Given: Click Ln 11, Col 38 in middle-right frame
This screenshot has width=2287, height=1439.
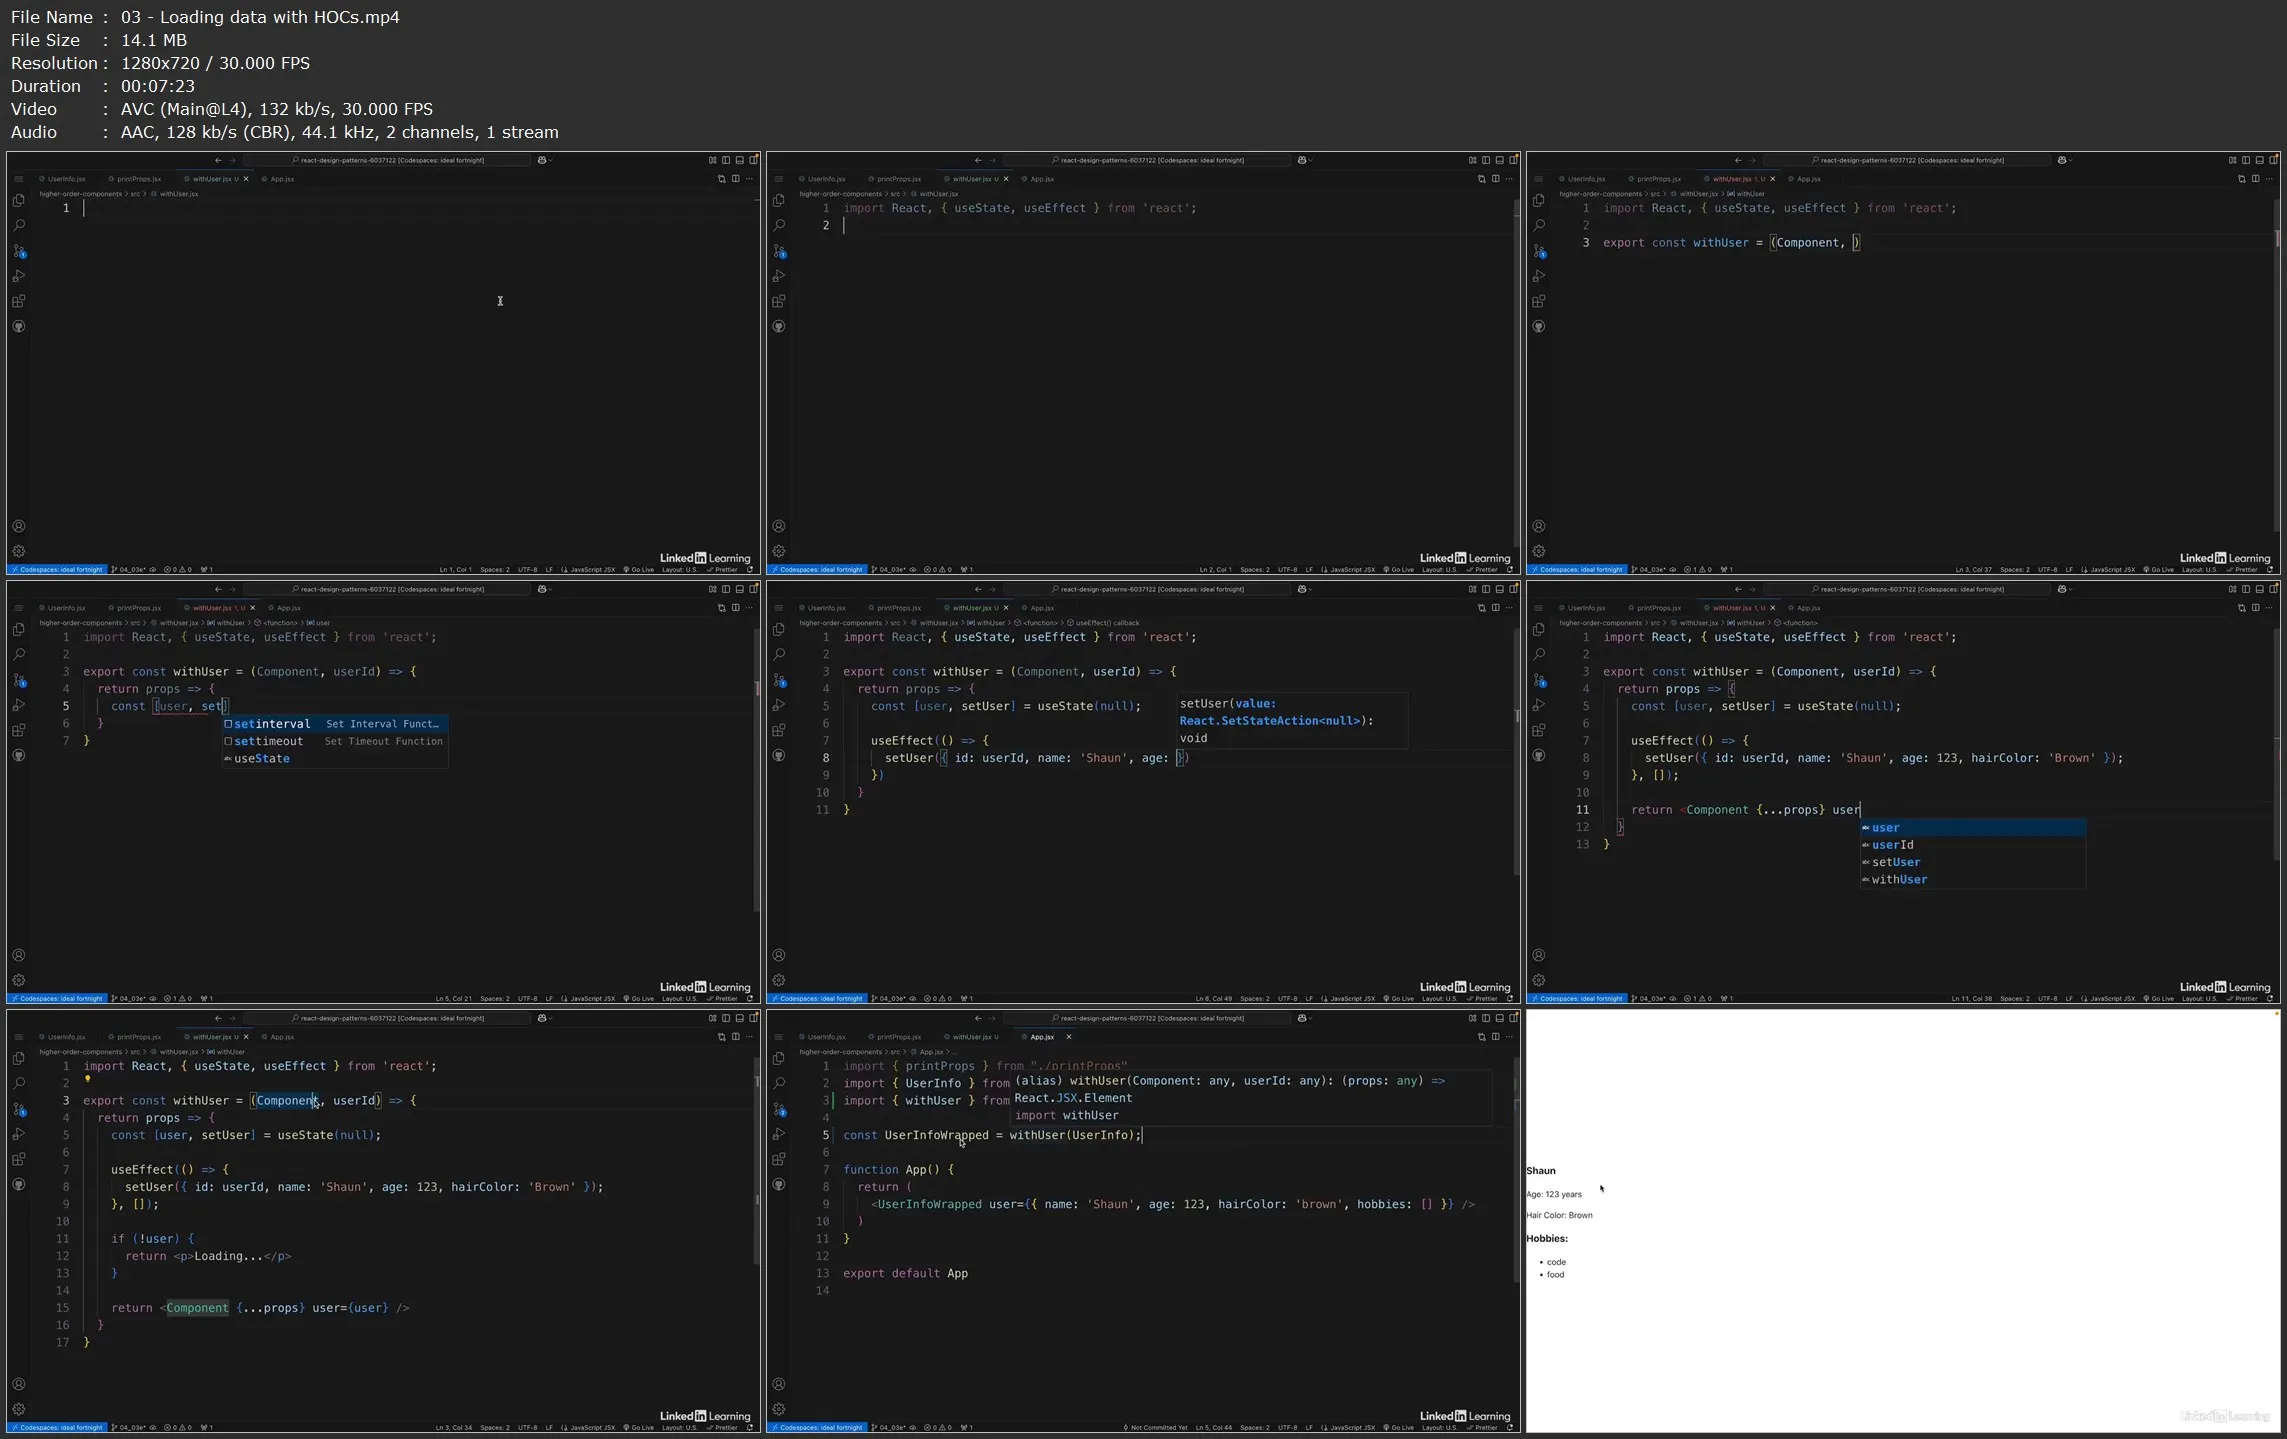Looking at the screenshot, I should tap(1971, 999).
